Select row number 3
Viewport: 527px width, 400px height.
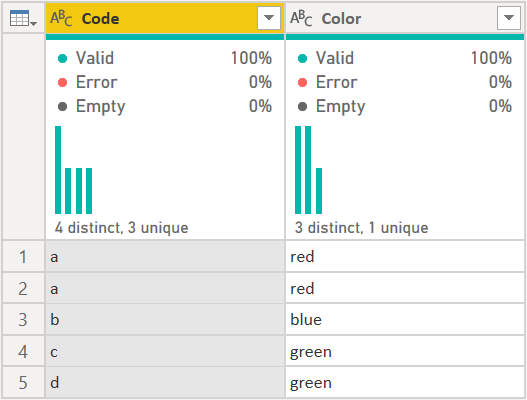point(23,320)
